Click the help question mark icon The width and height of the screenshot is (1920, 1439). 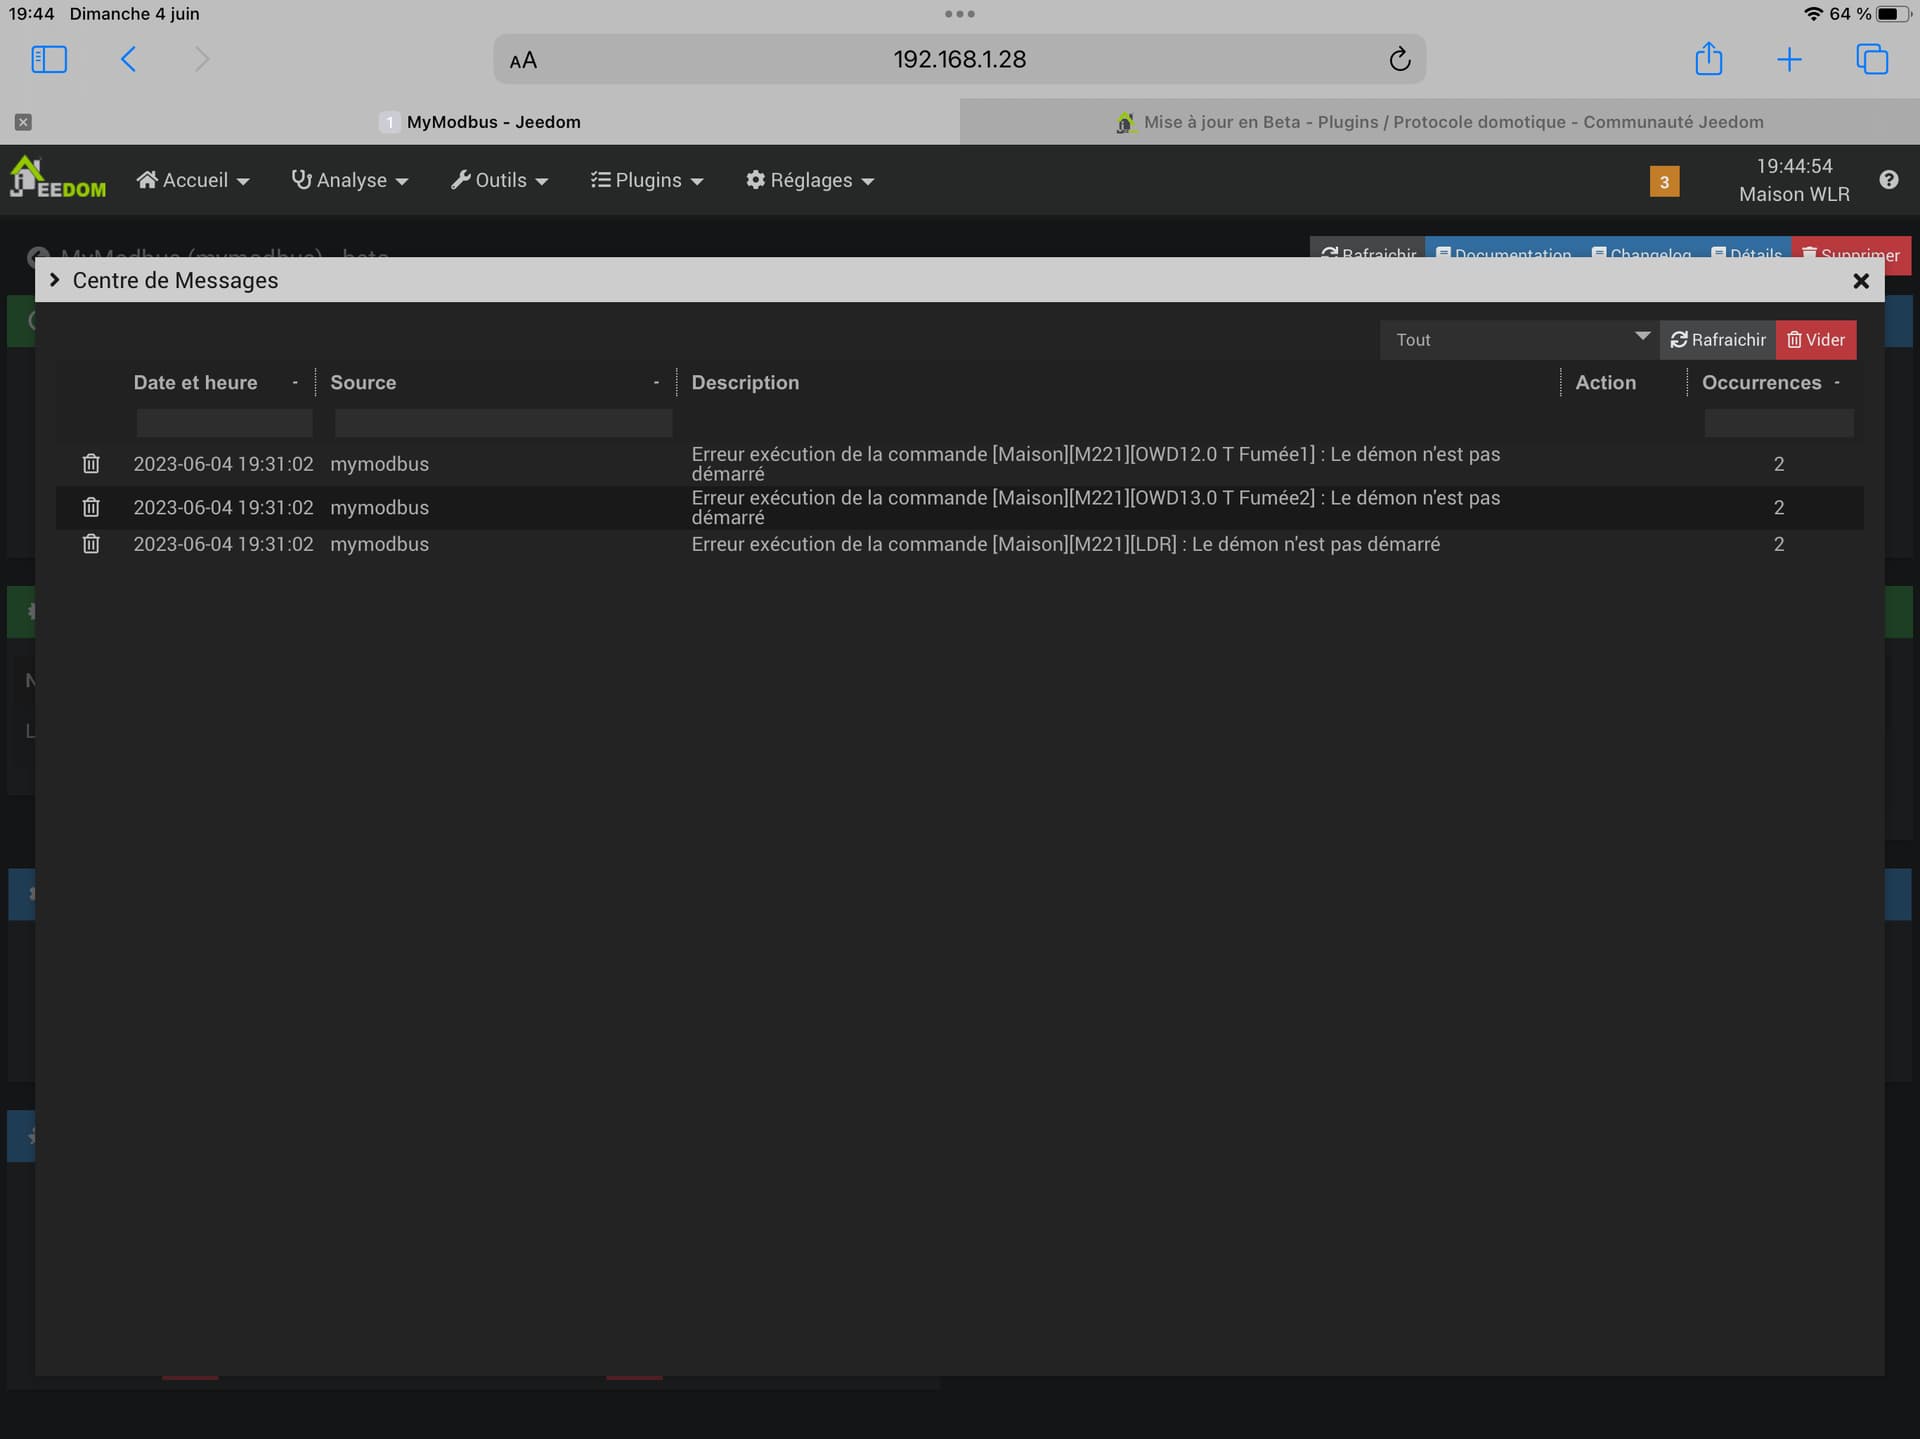[1888, 180]
